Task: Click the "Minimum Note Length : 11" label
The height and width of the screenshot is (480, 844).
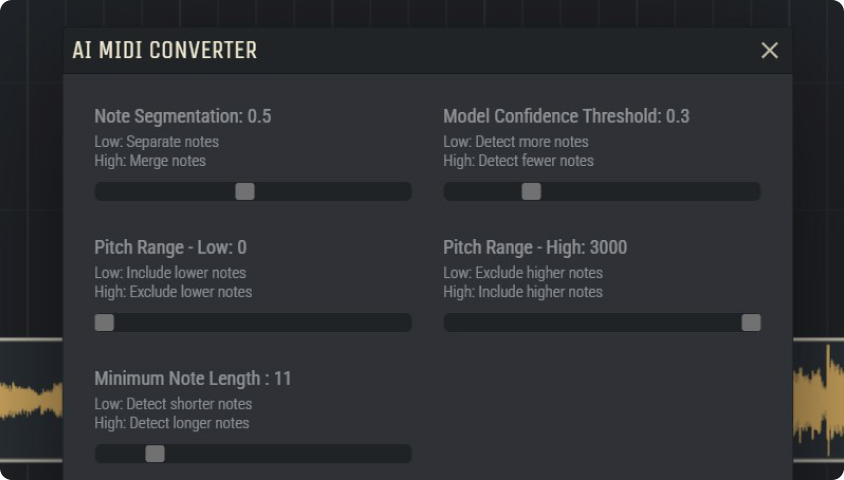Action: [x=192, y=379]
